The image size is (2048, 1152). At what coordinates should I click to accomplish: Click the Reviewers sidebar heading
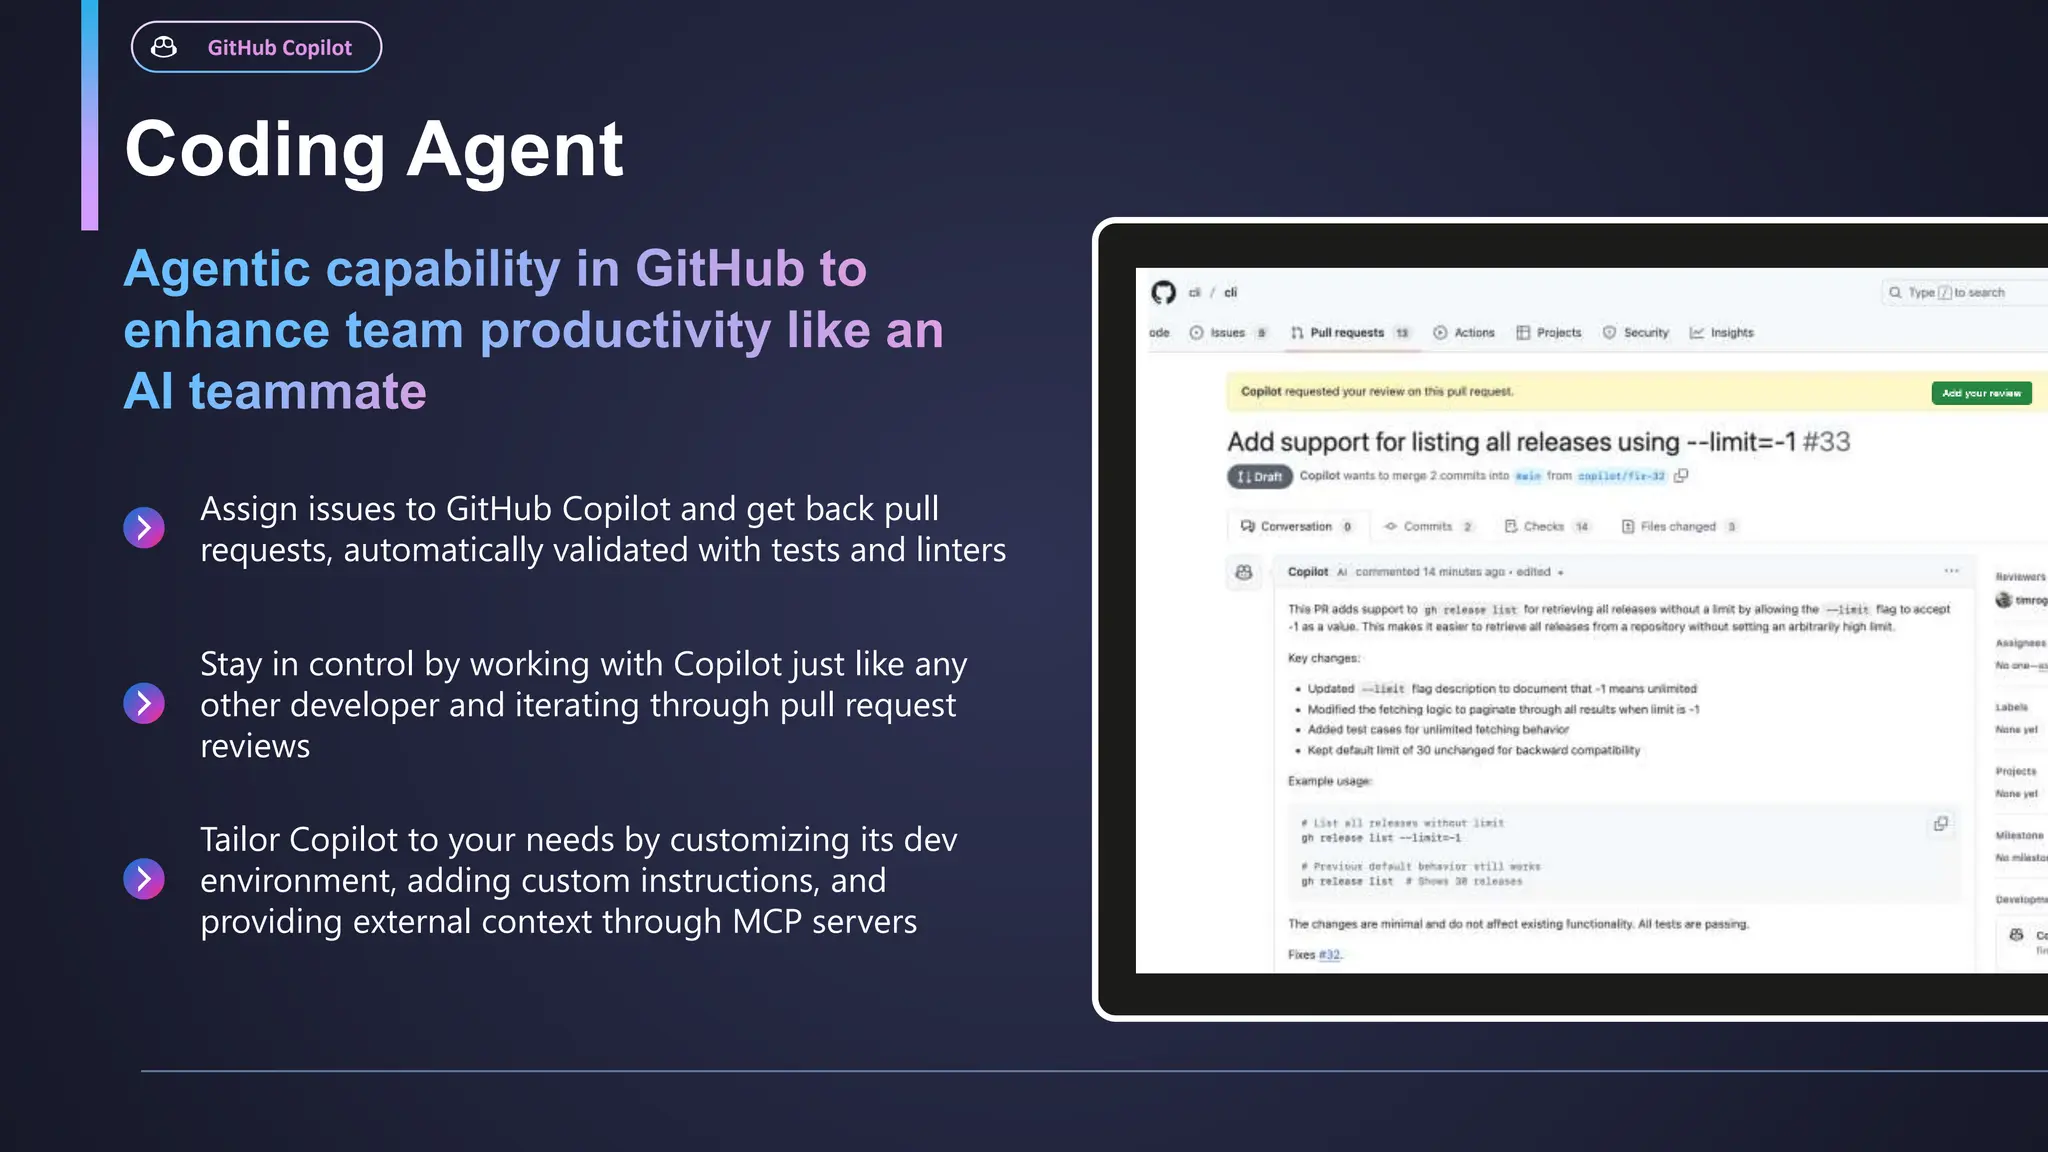point(2020,577)
